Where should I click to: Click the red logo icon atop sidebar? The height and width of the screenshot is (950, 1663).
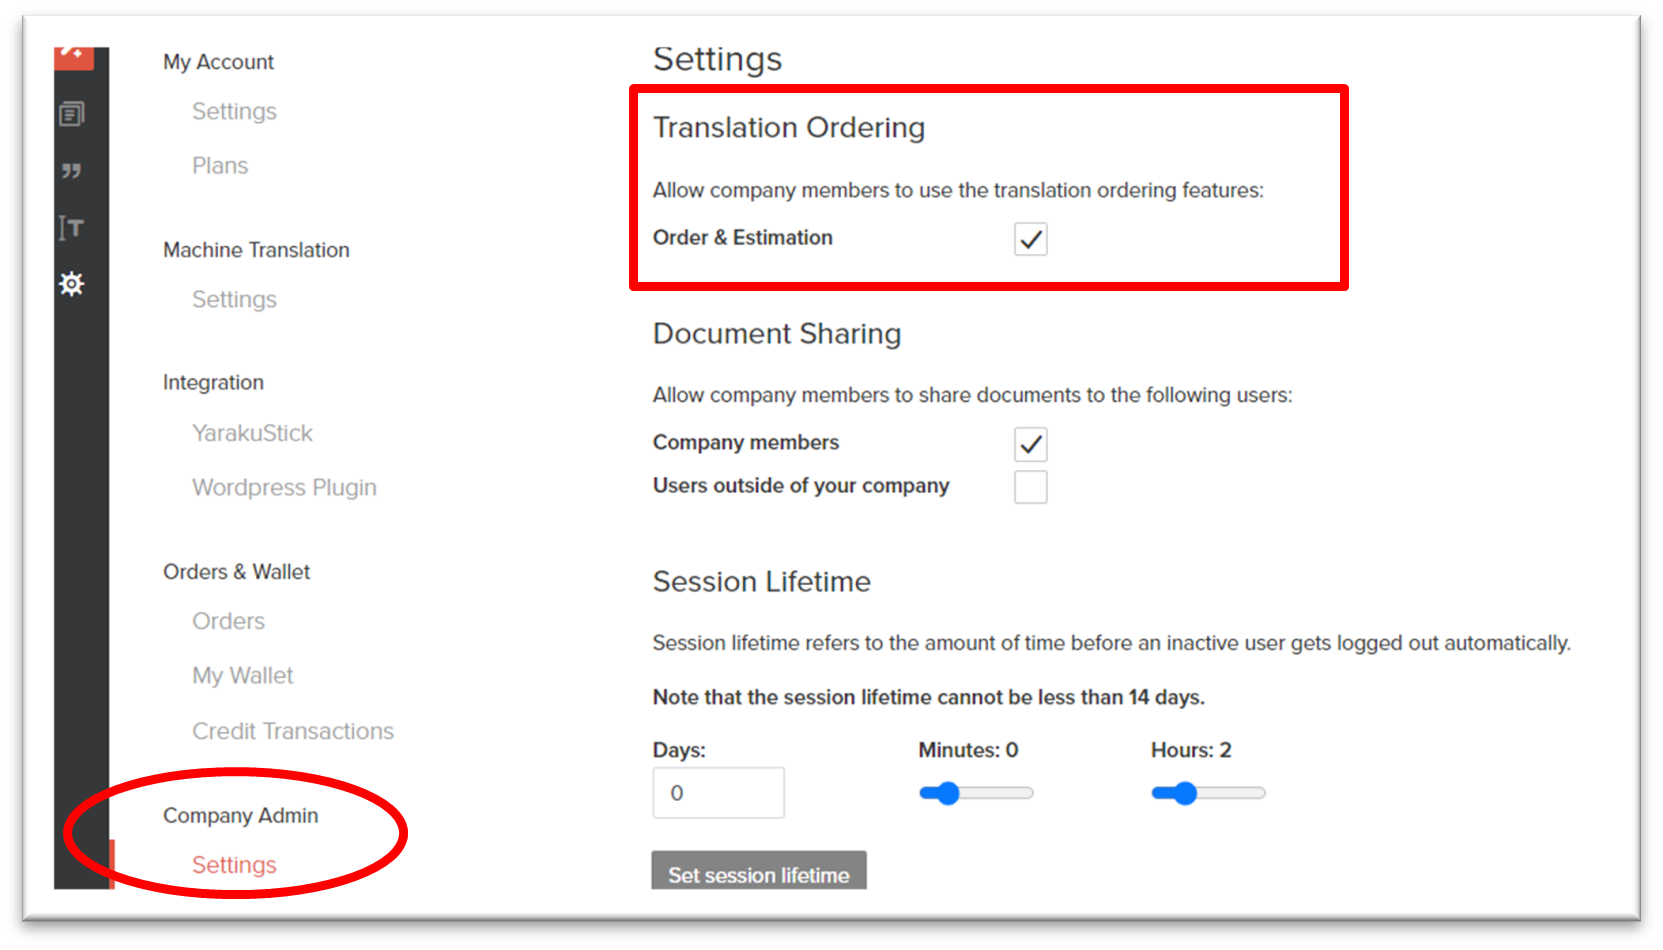tap(74, 58)
